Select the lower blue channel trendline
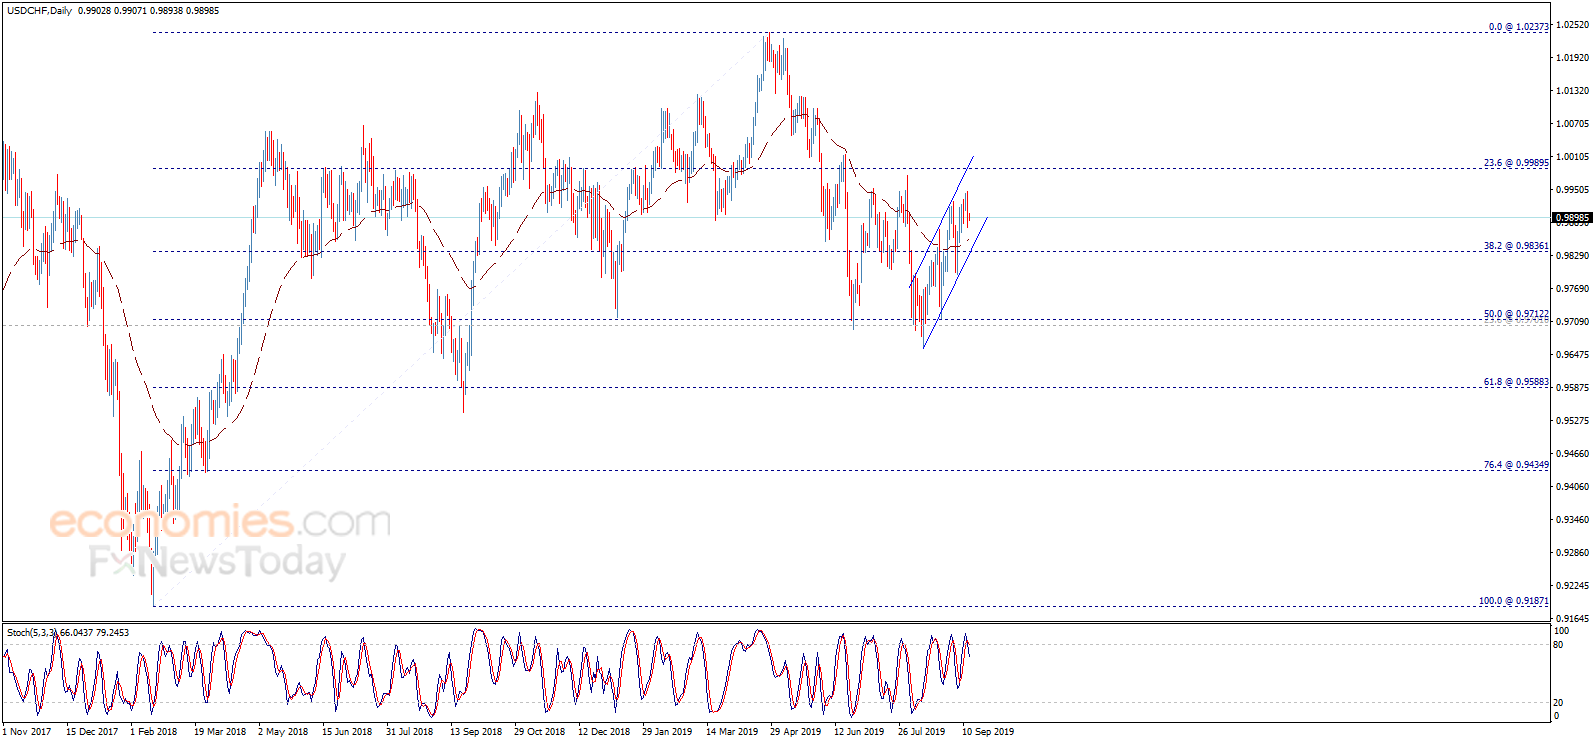The width and height of the screenshot is (1596, 743). pyautogui.click(x=955, y=283)
